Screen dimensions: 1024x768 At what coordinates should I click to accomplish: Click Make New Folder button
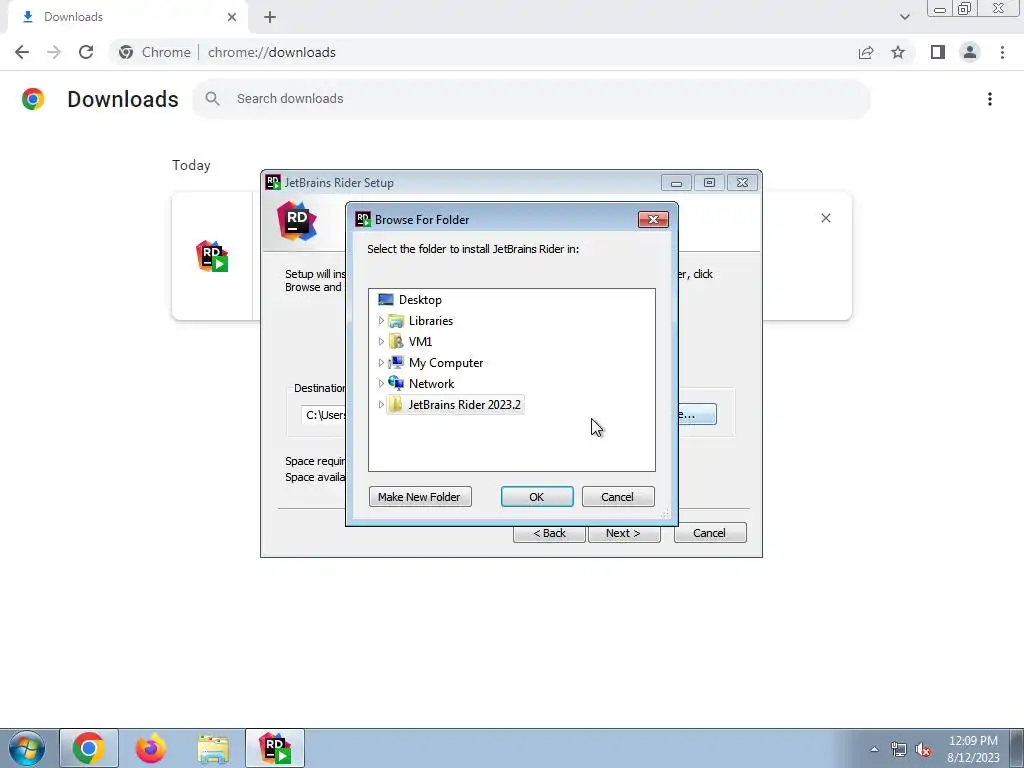point(420,497)
